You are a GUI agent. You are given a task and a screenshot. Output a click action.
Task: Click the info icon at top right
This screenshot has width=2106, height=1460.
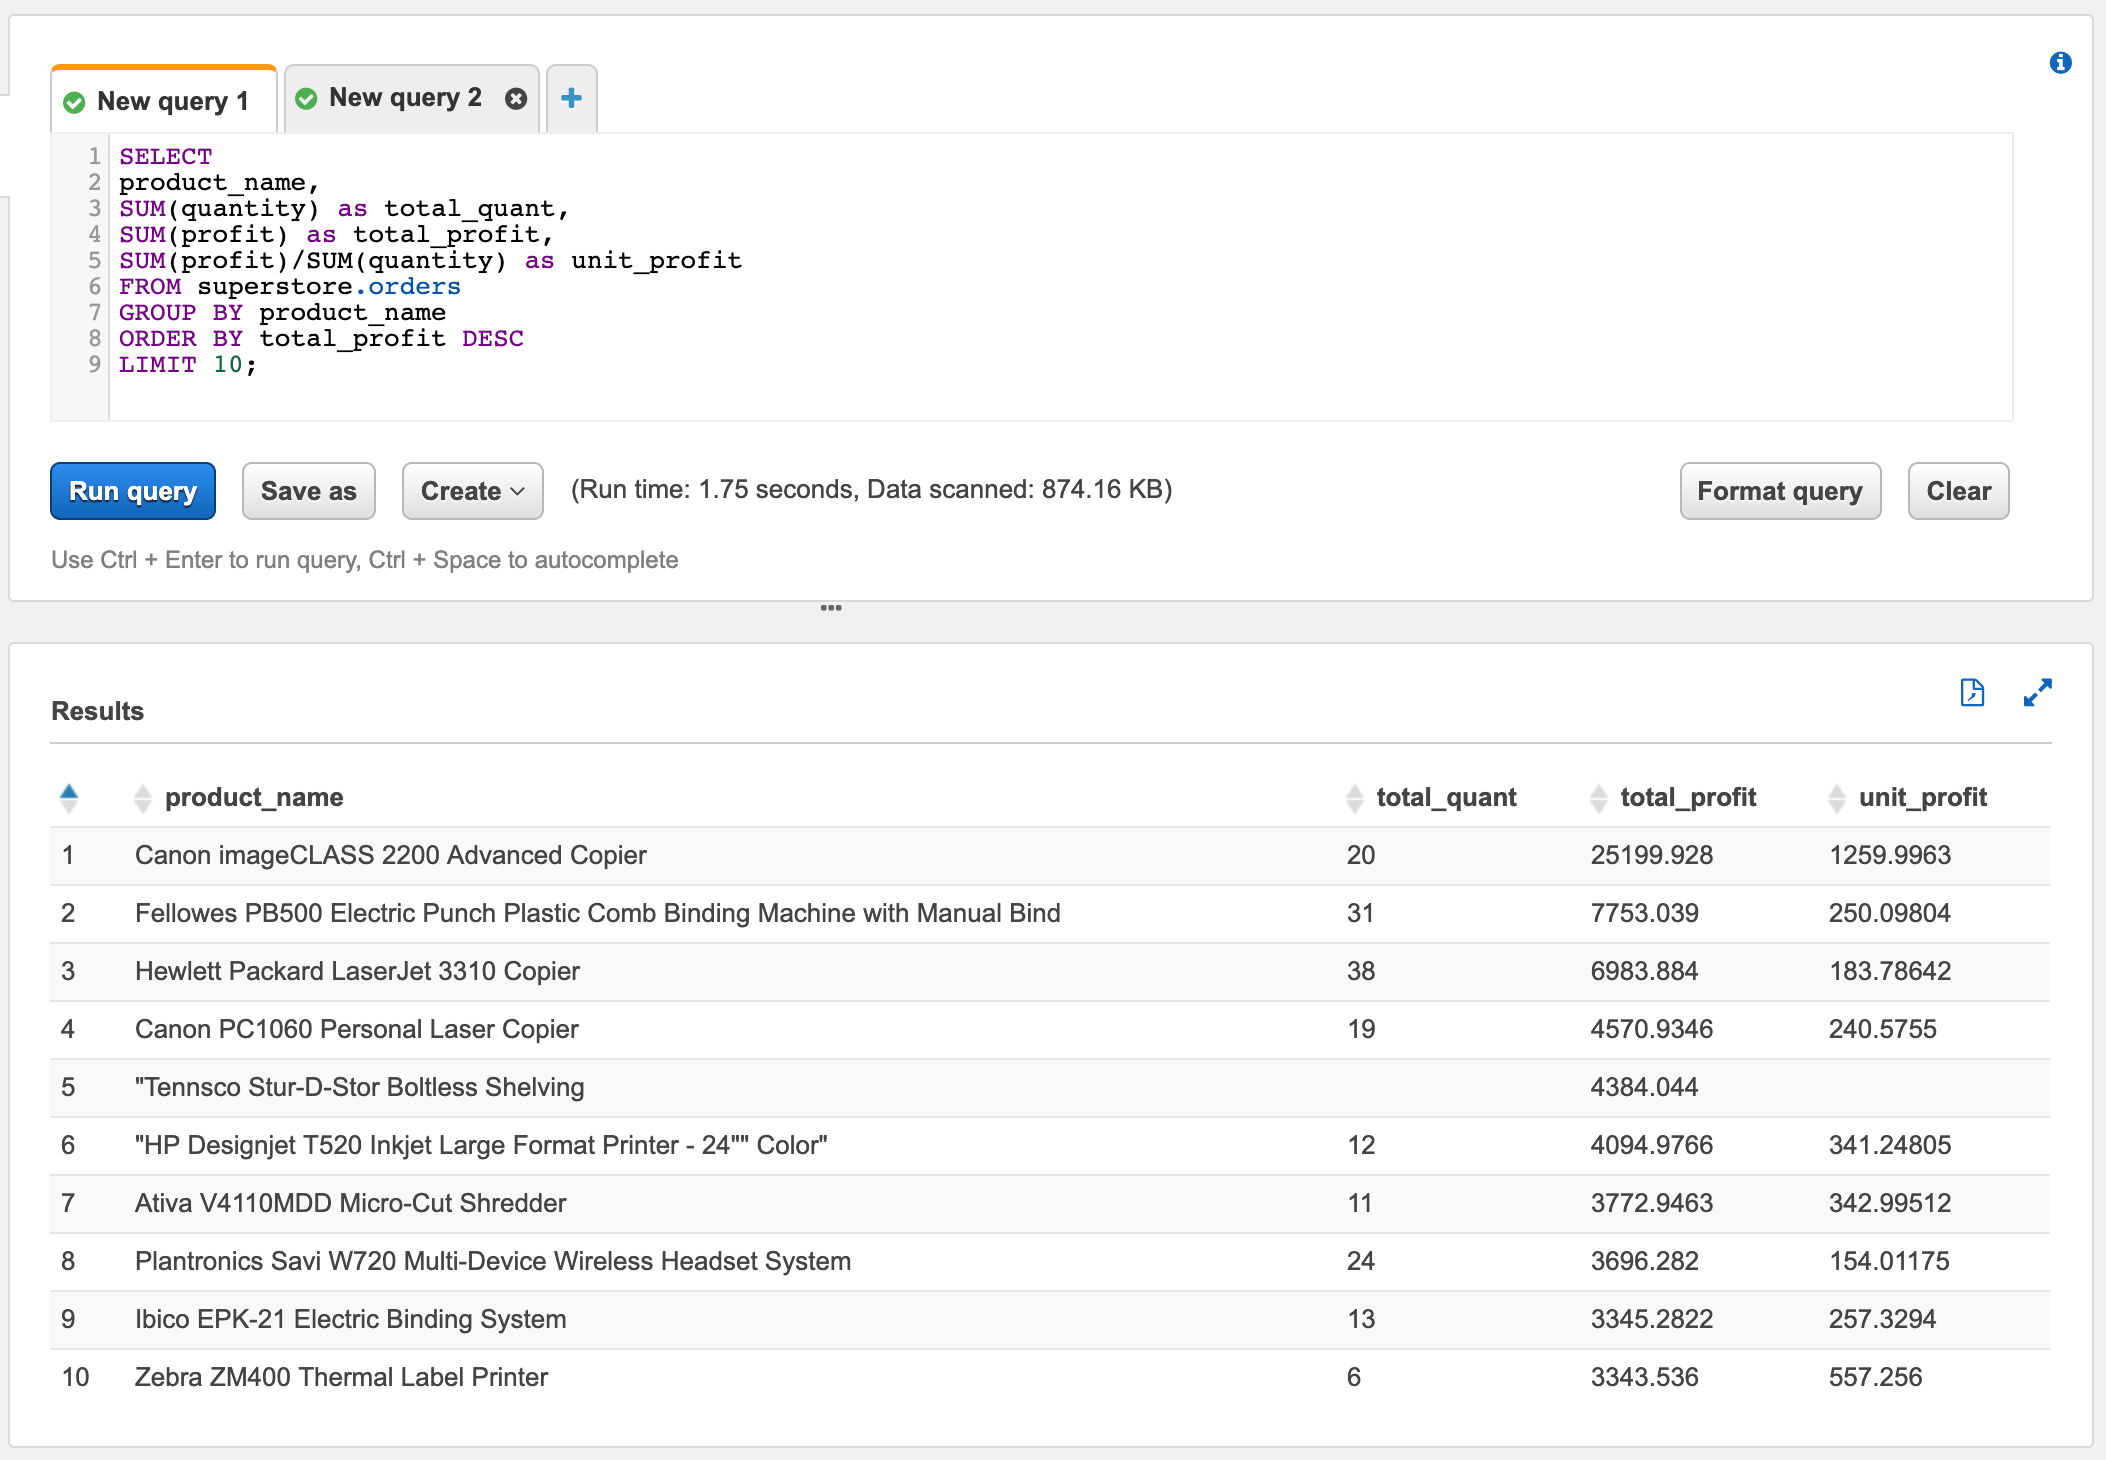coord(2060,63)
